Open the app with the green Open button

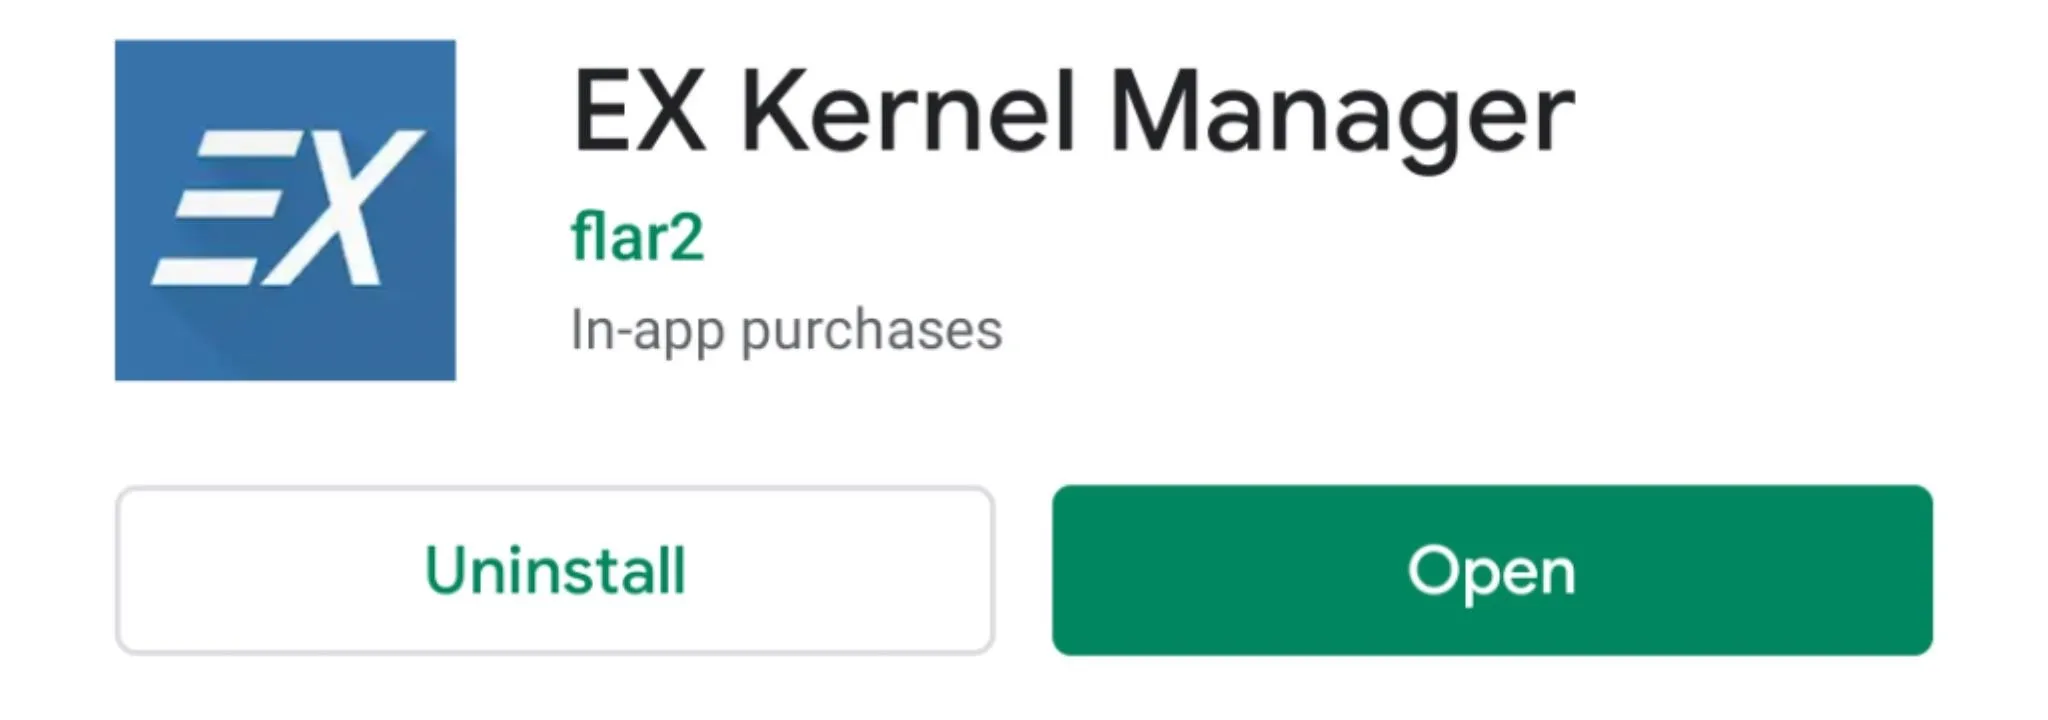pyautogui.click(x=1492, y=570)
